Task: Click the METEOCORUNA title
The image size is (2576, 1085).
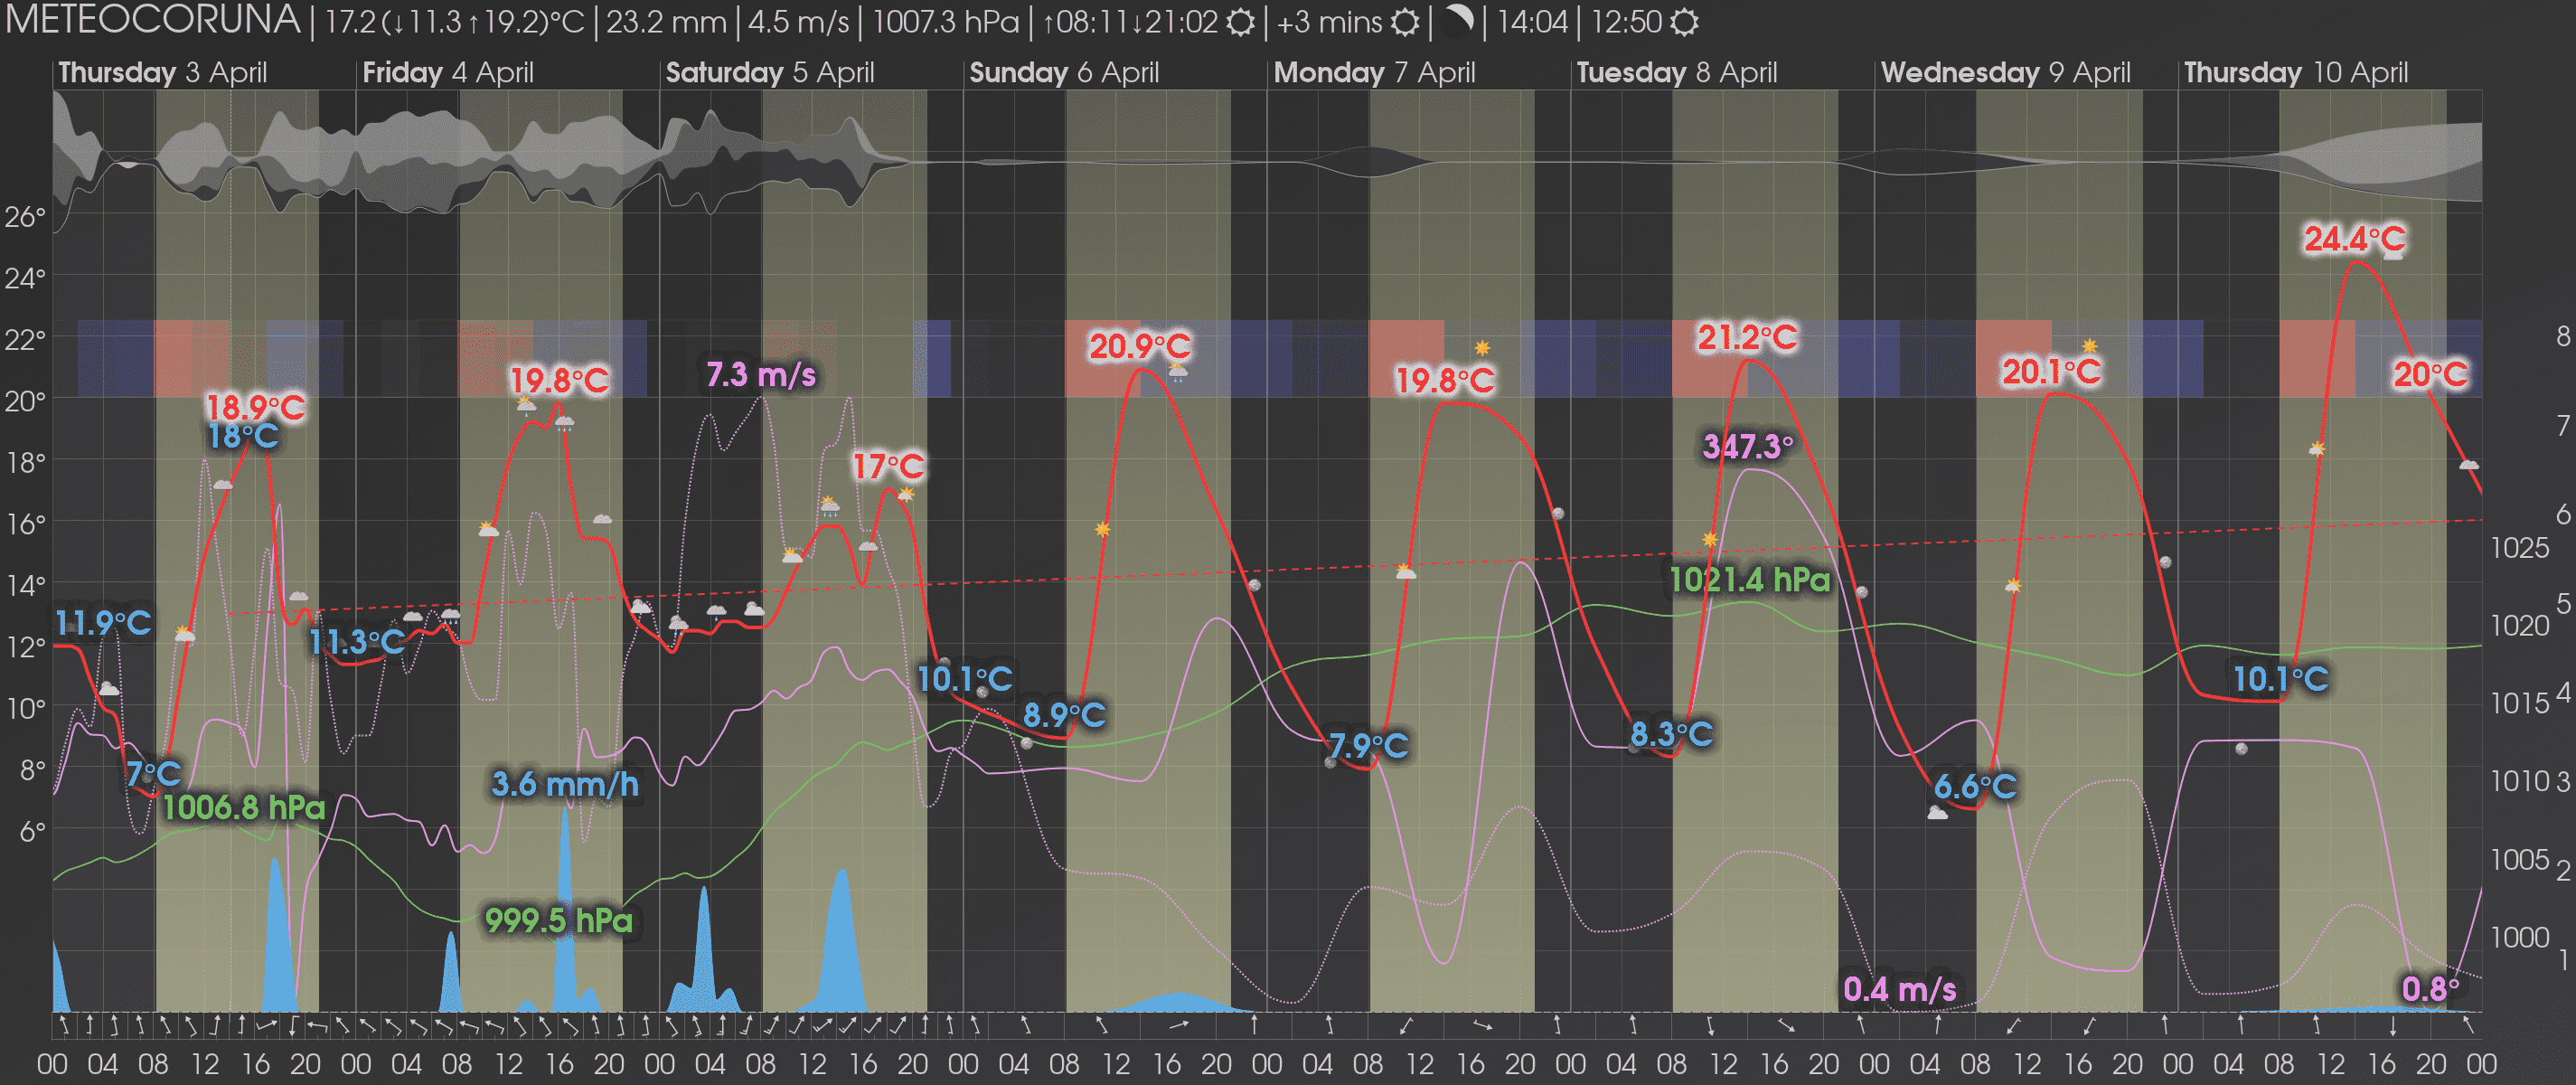Action: pos(152,20)
